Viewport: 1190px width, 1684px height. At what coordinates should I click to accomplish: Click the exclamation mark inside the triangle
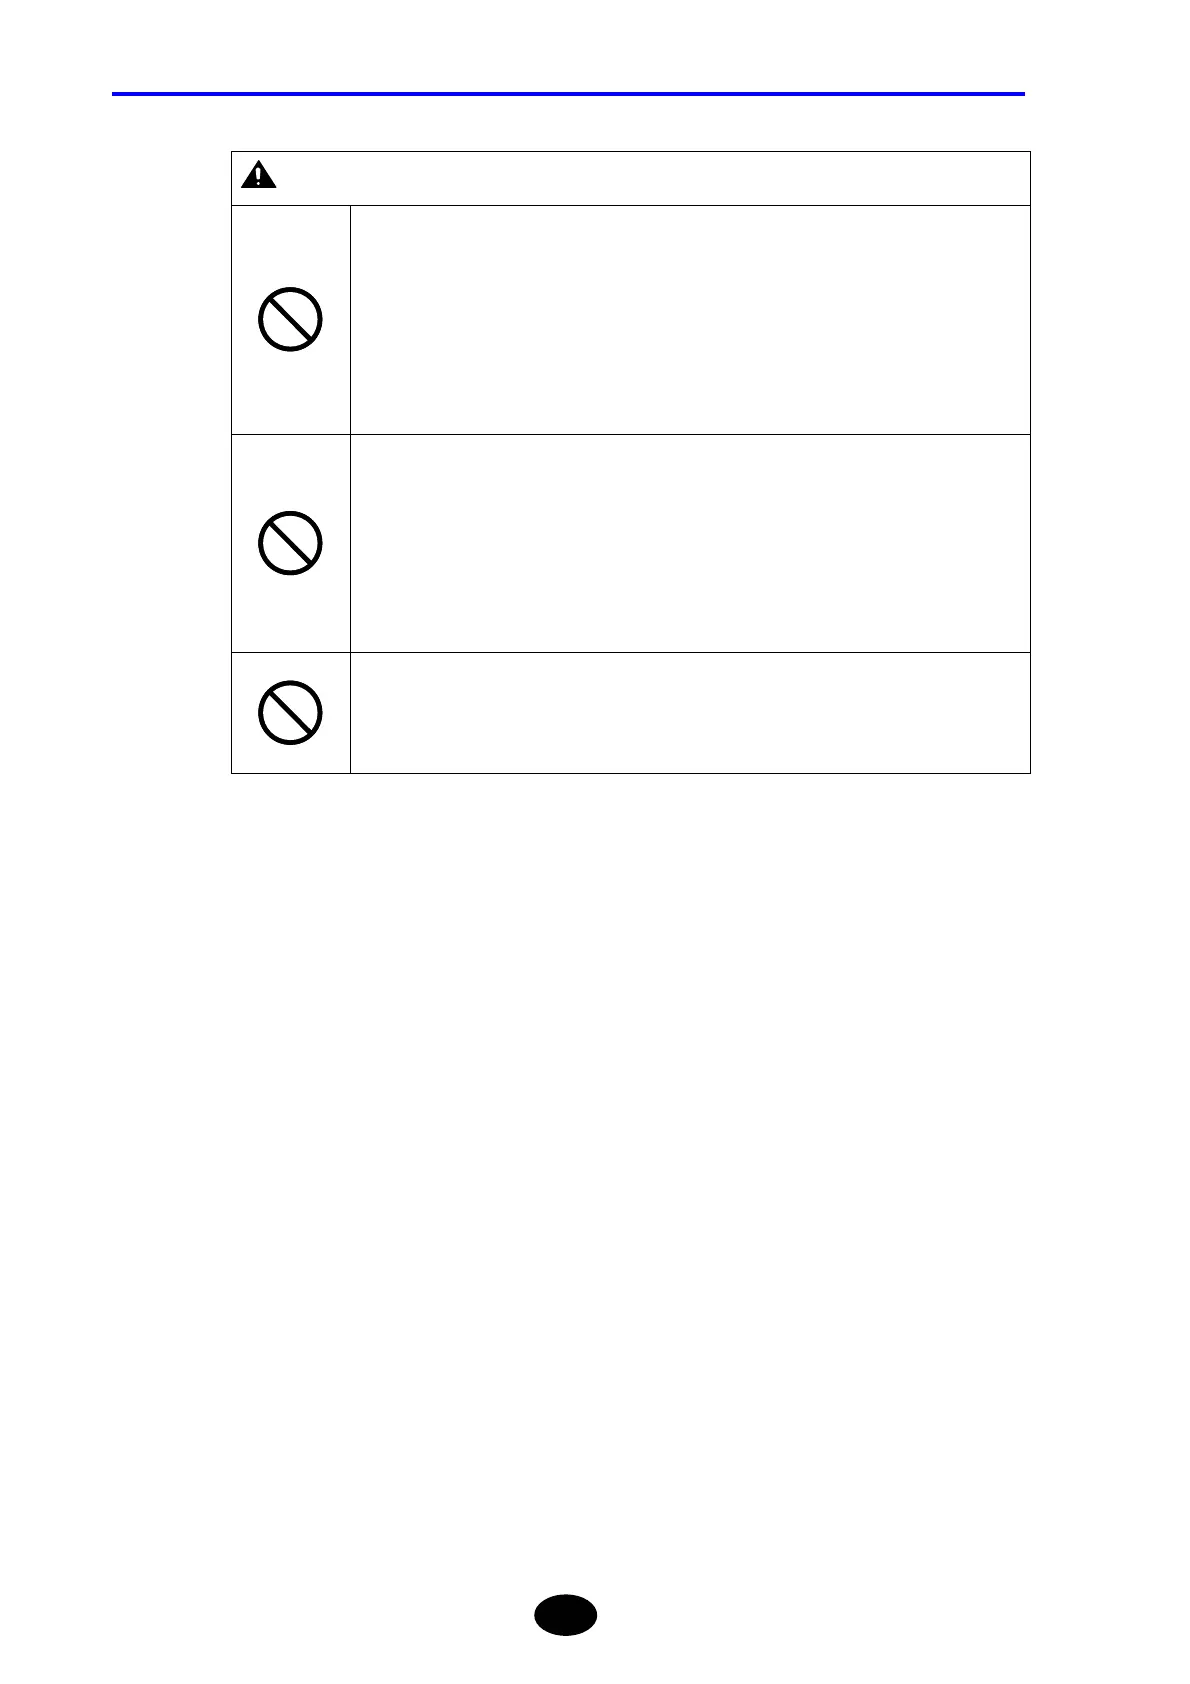pyautogui.click(x=259, y=178)
